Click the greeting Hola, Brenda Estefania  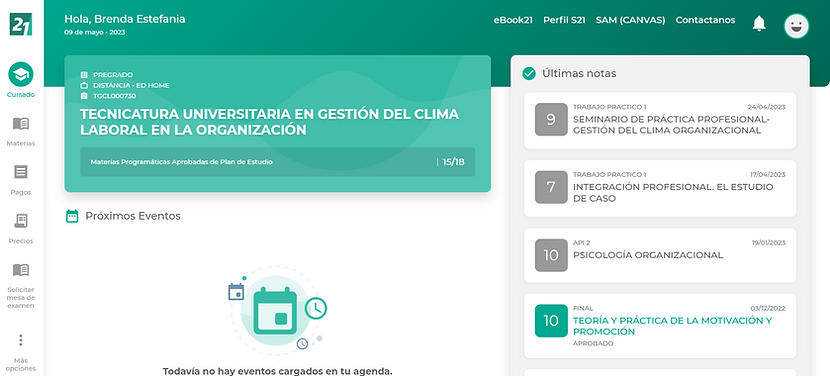(x=125, y=19)
